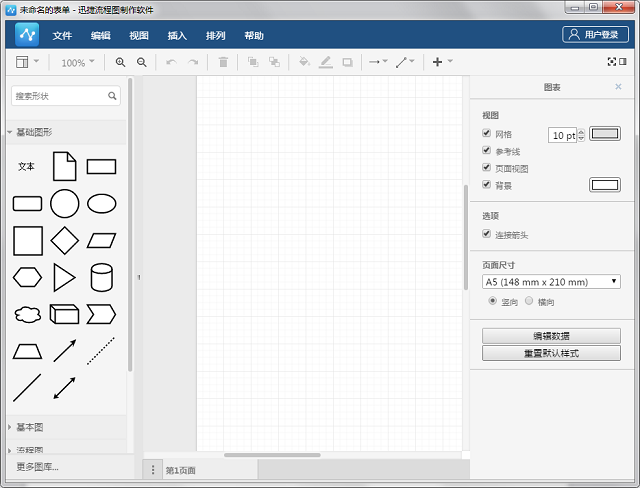The width and height of the screenshot is (640, 488).
Task: Select the hexagon shape
Action: coord(27,277)
